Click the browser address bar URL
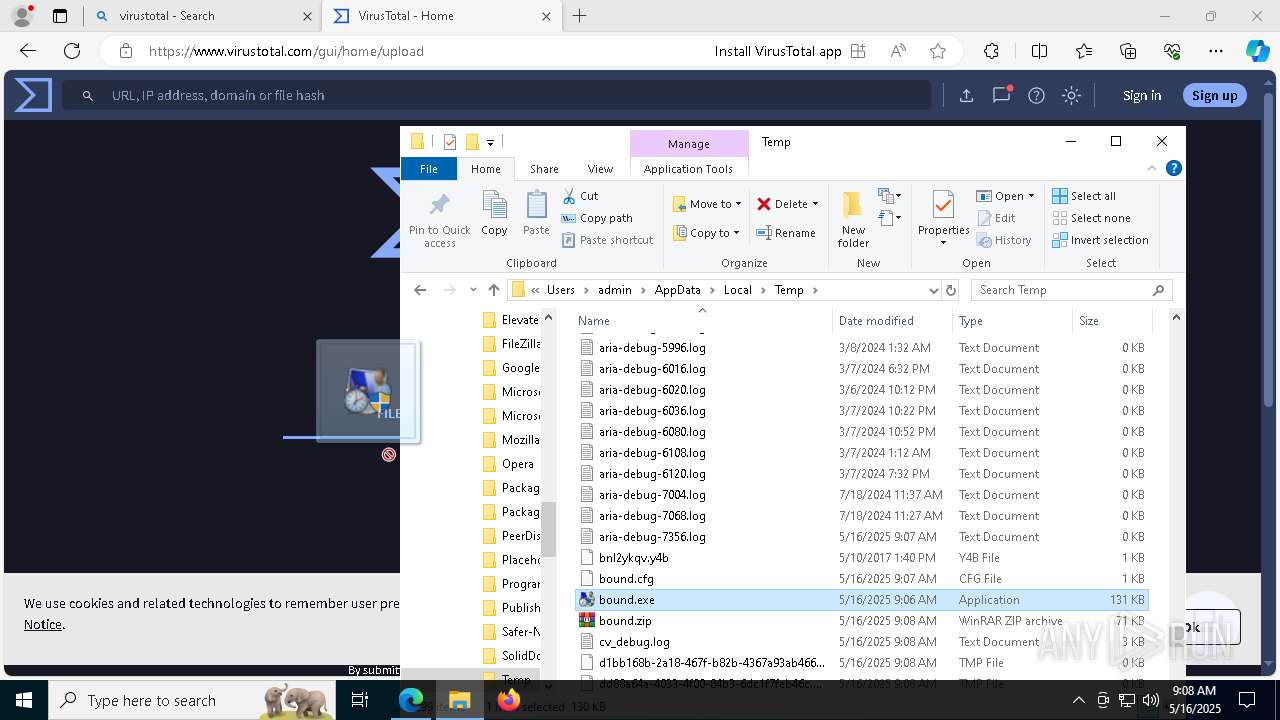This screenshot has height=720, width=1280. pyautogui.click(x=286, y=51)
